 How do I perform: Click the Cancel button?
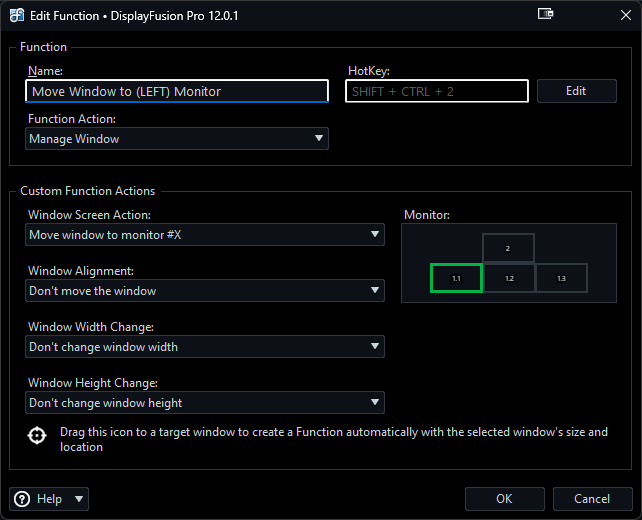click(x=591, y=499)
